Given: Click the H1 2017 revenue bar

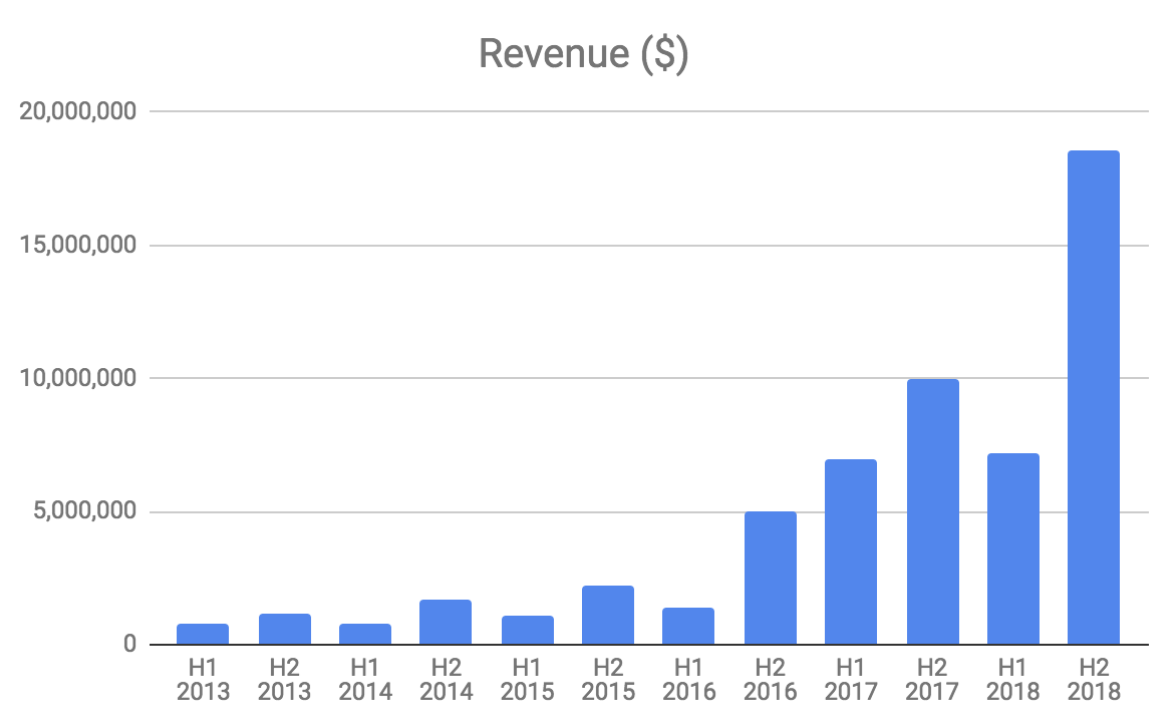Looking at the screenshot, I should pyautogui.click(x=851, y=551).
